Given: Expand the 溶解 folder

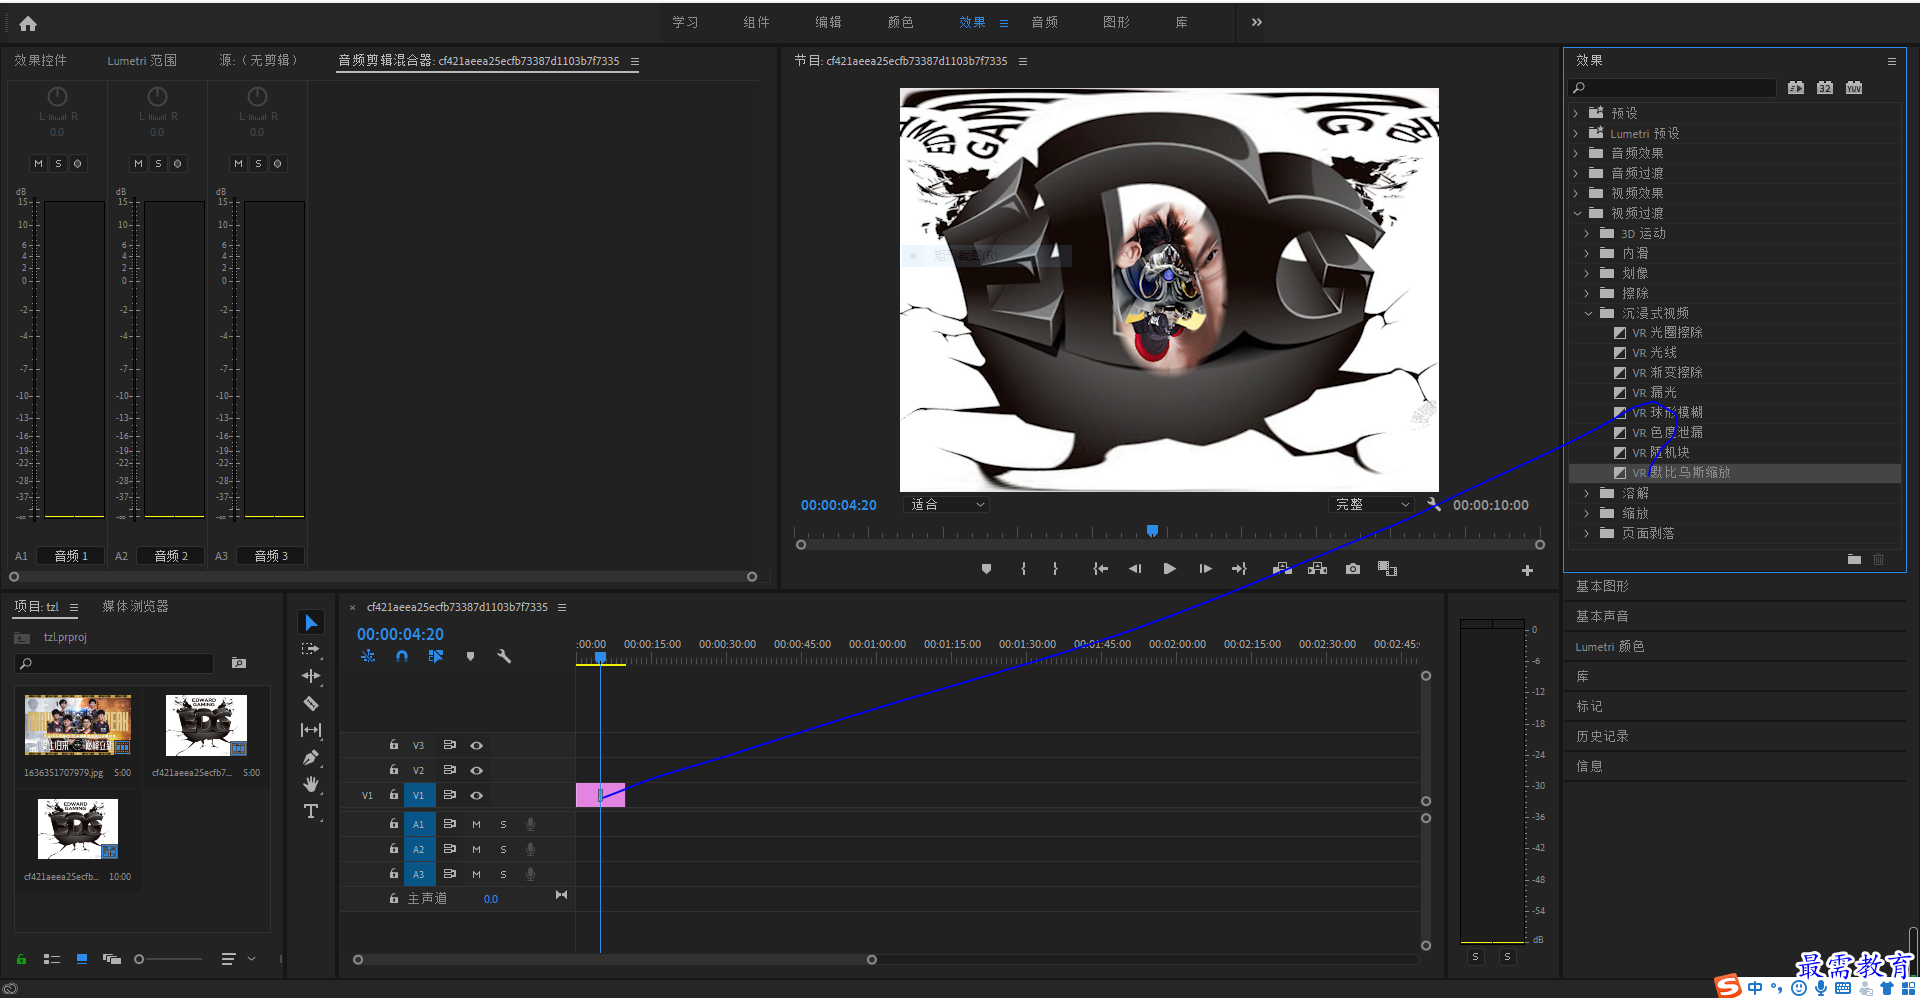Looking at the screenshot, I should (1587, 493).
